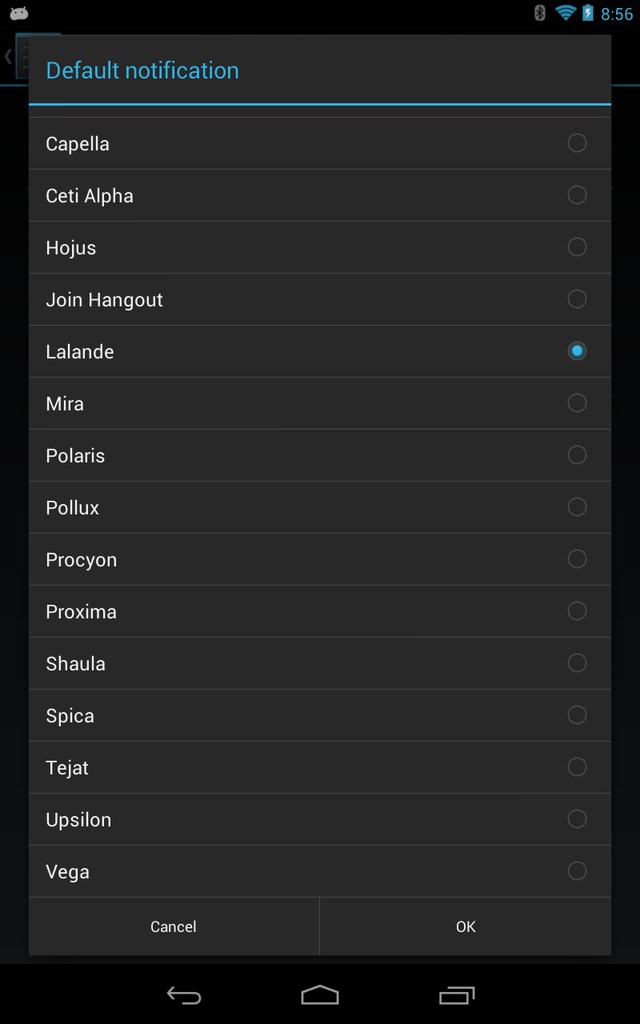Tap the battery status icon

(588, 12)
